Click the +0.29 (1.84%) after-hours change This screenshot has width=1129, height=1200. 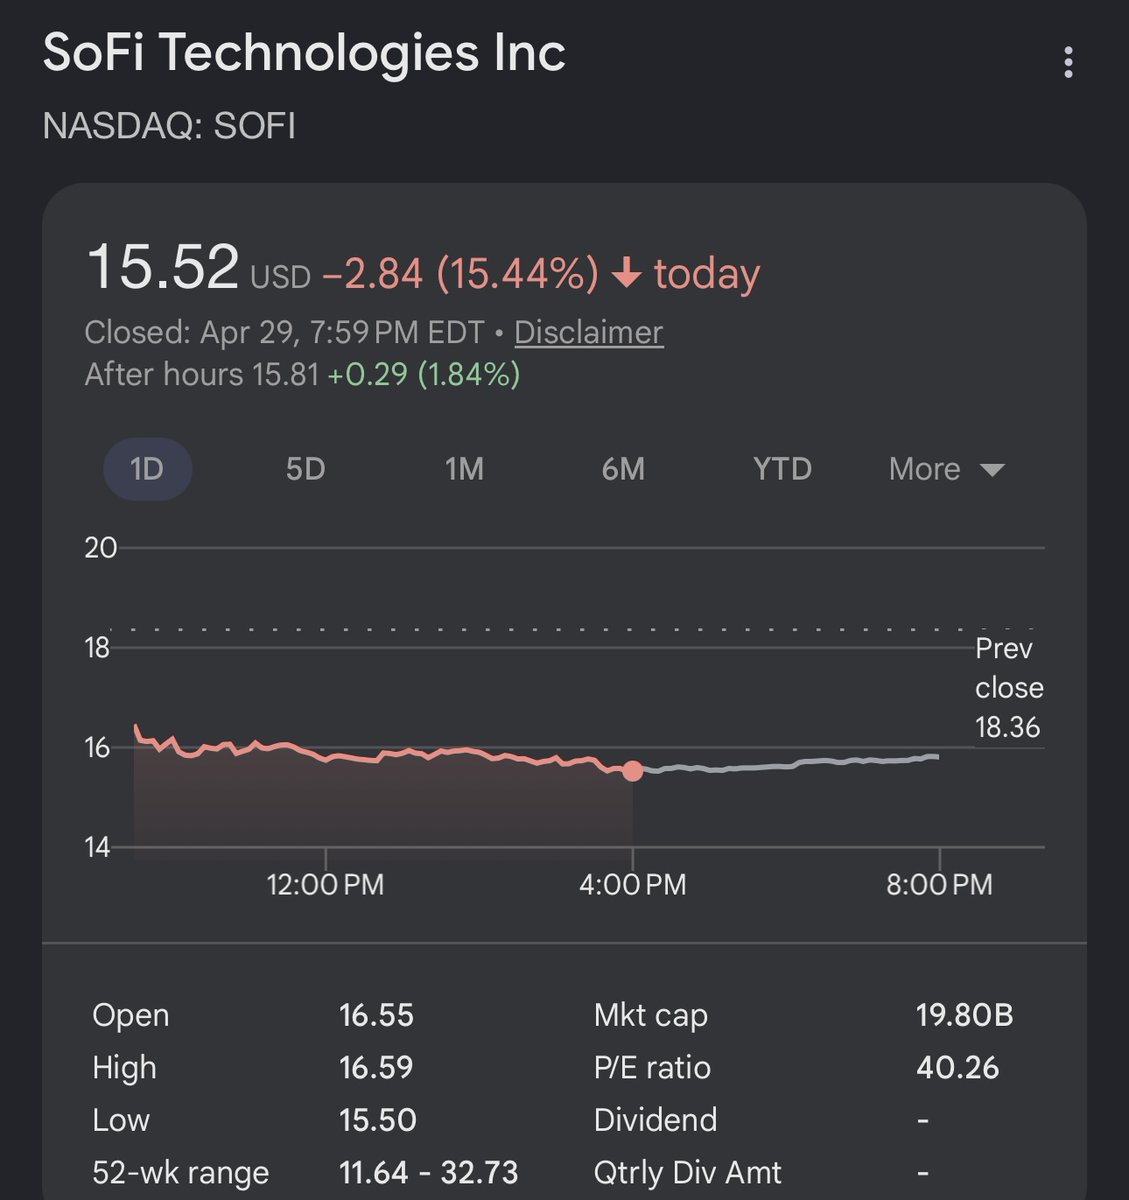pos(424,375)
